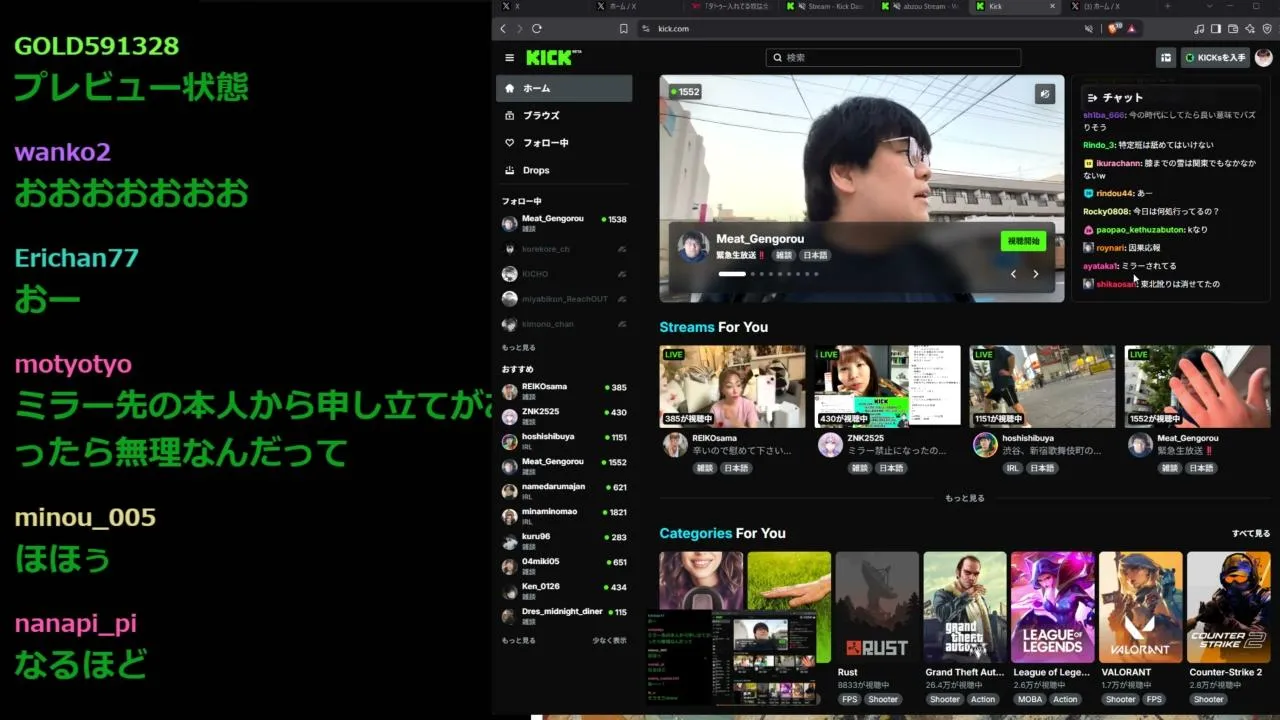Open hoshishibuya in the recommended sidebar list

click(x=564, y=441)
